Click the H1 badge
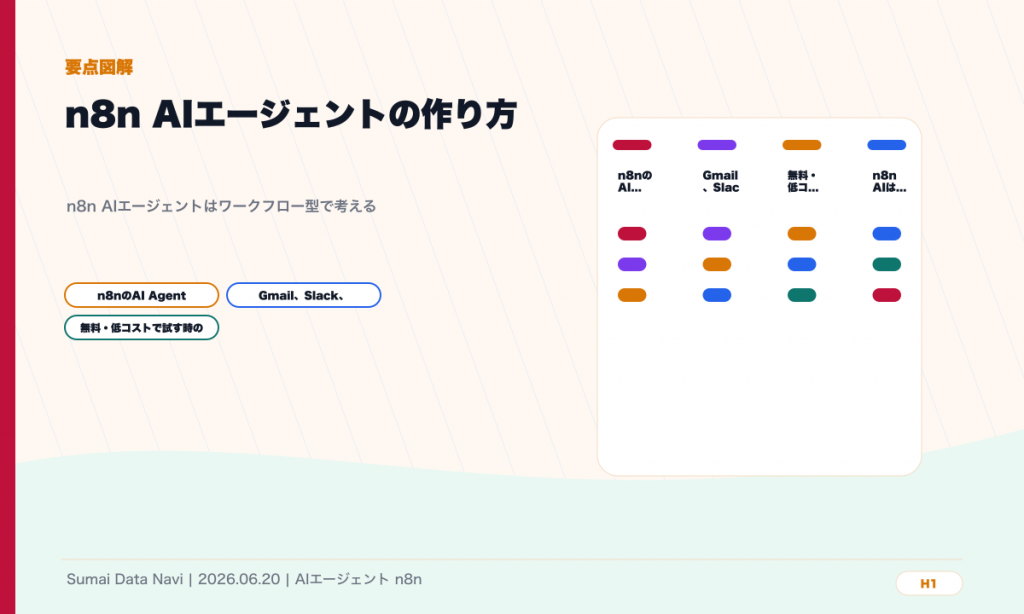Viewport: 1024px width, 614px height. [x=929, y=583]
